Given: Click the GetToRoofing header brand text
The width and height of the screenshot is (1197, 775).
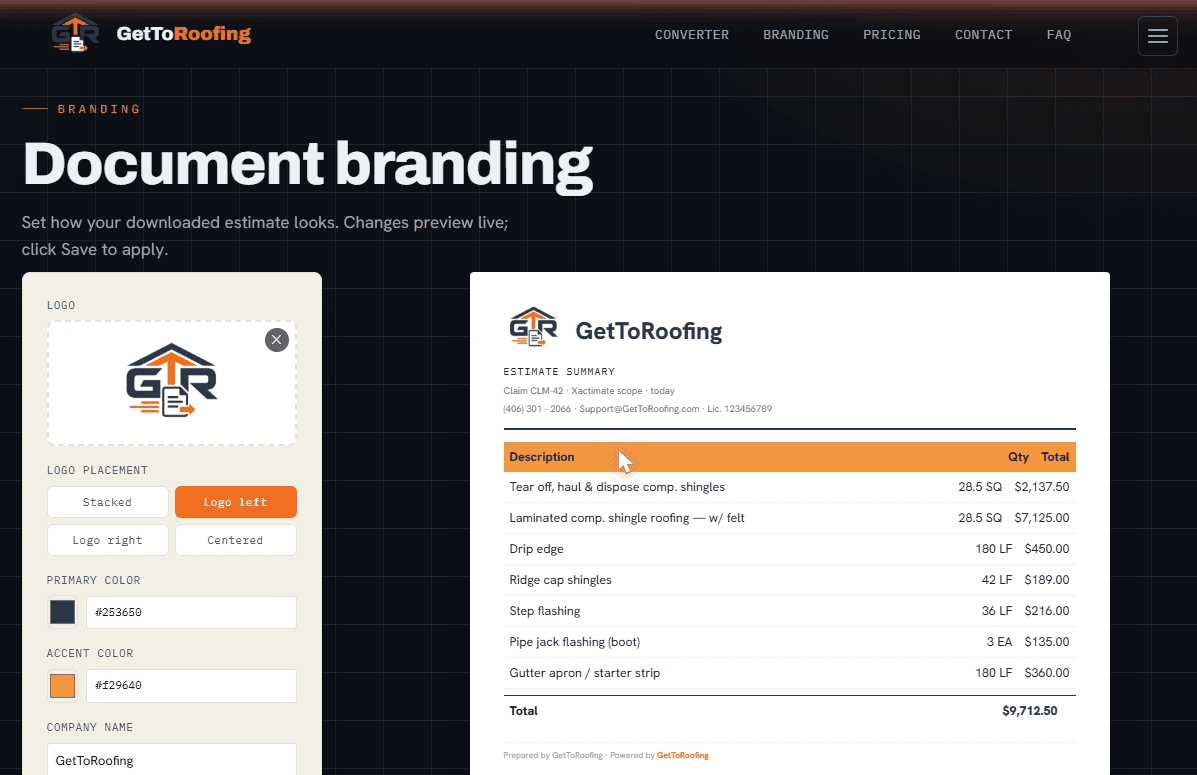Looking at the screenshot, I should point(183,34).
